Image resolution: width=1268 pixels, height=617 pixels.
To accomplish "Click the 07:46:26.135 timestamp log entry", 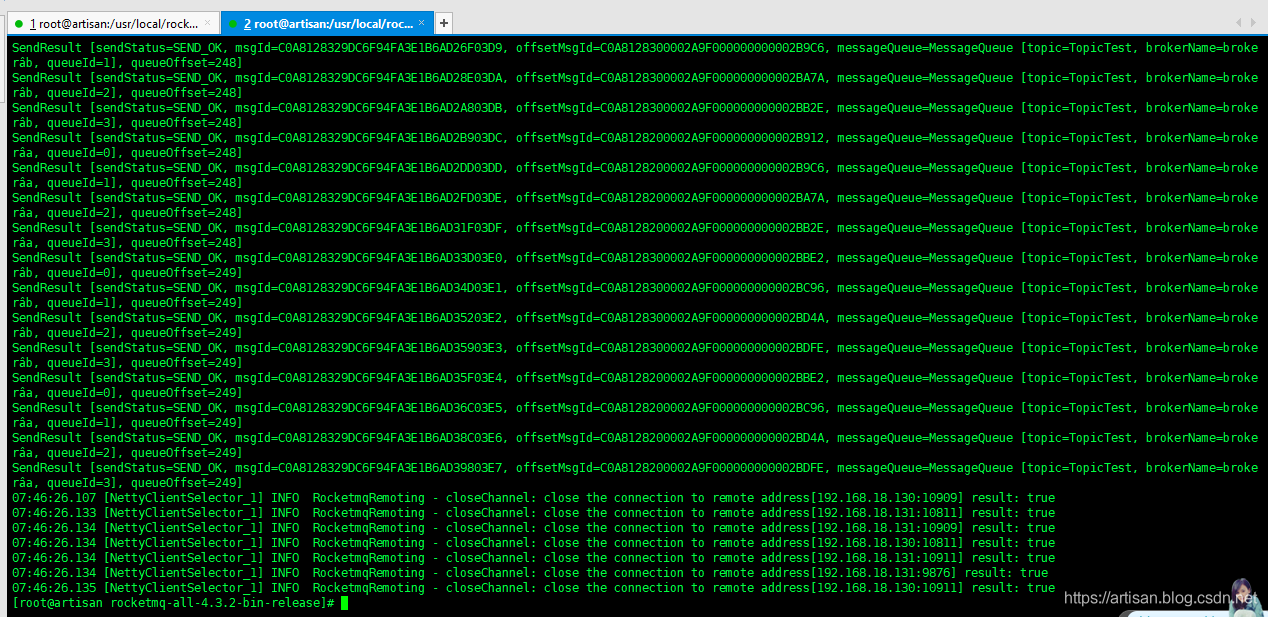I will coord(54,588).
